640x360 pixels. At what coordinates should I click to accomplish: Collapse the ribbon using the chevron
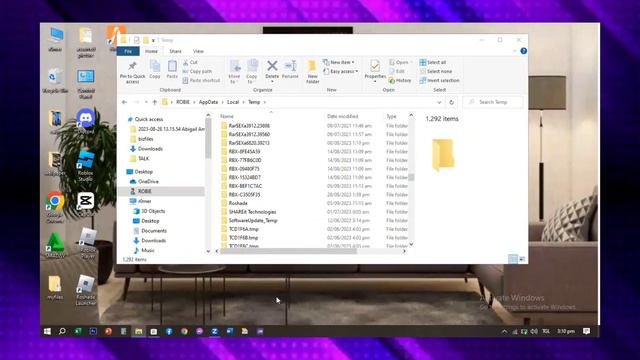(514, 51)
